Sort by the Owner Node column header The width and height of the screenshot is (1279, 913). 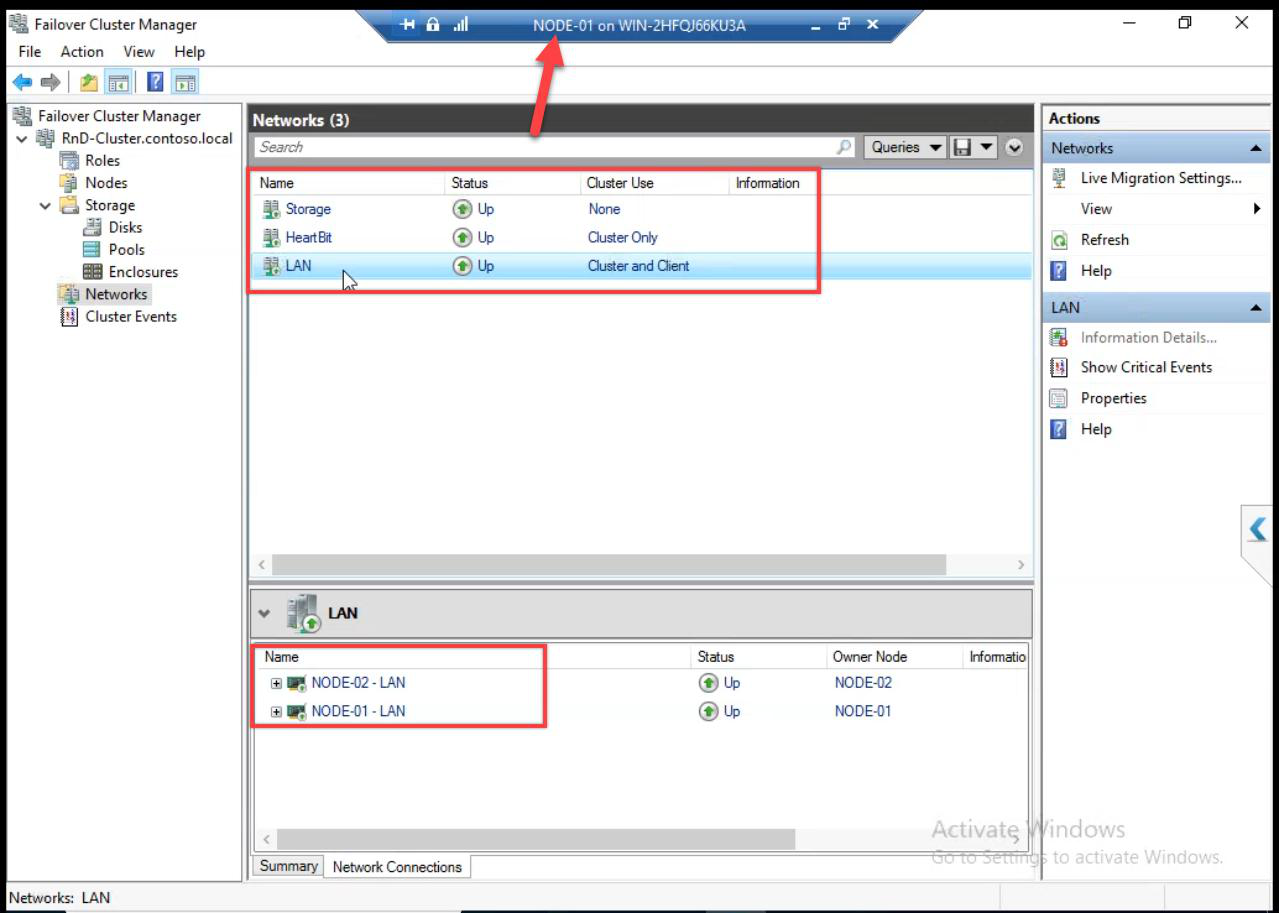[x=895, y=657]
